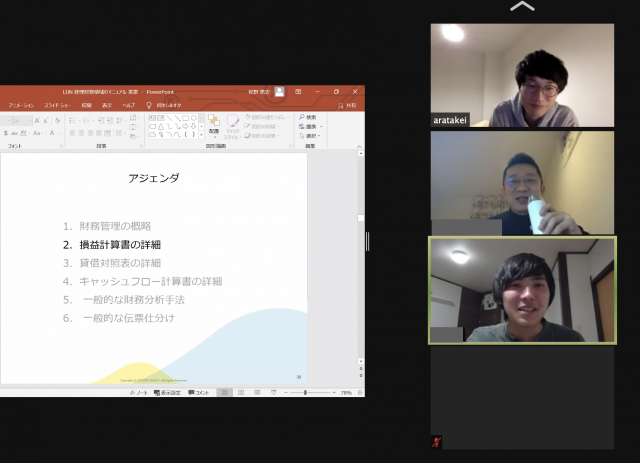Select triangle shape in gallery
The image size is (640, 463).
point(161,126)
